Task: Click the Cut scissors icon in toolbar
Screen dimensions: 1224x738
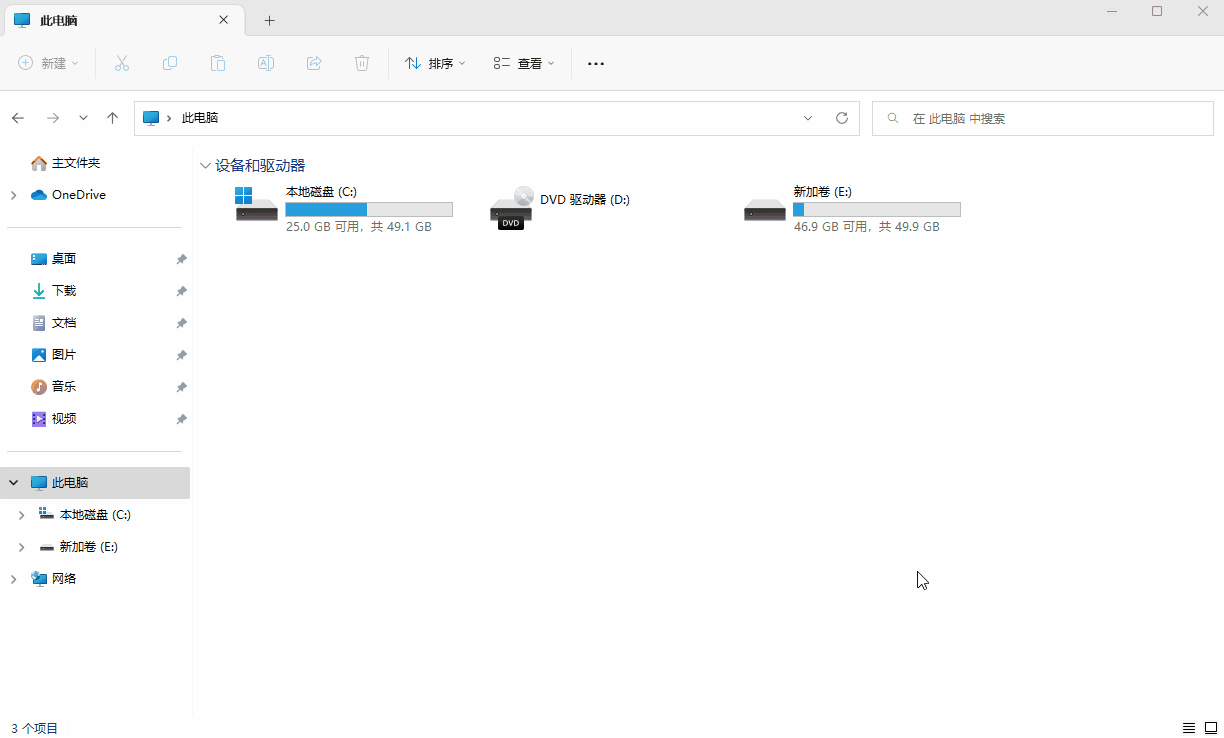Action: 122,63
